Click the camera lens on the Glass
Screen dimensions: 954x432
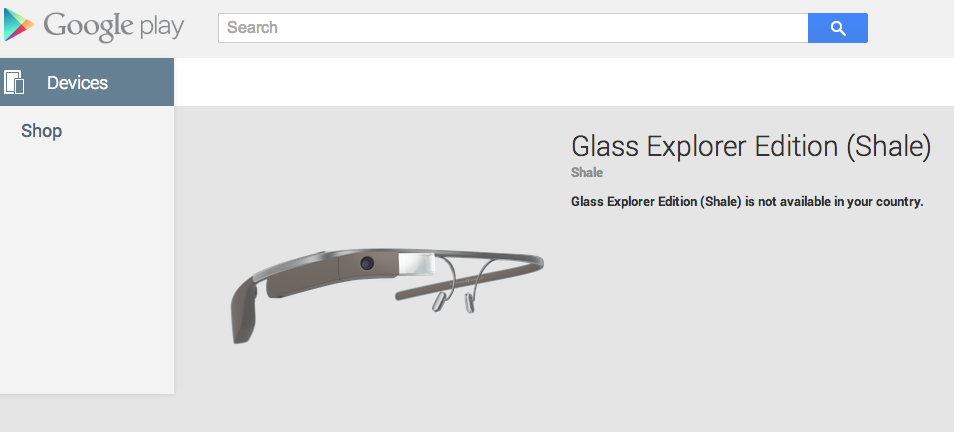click(x=367, y=263)
